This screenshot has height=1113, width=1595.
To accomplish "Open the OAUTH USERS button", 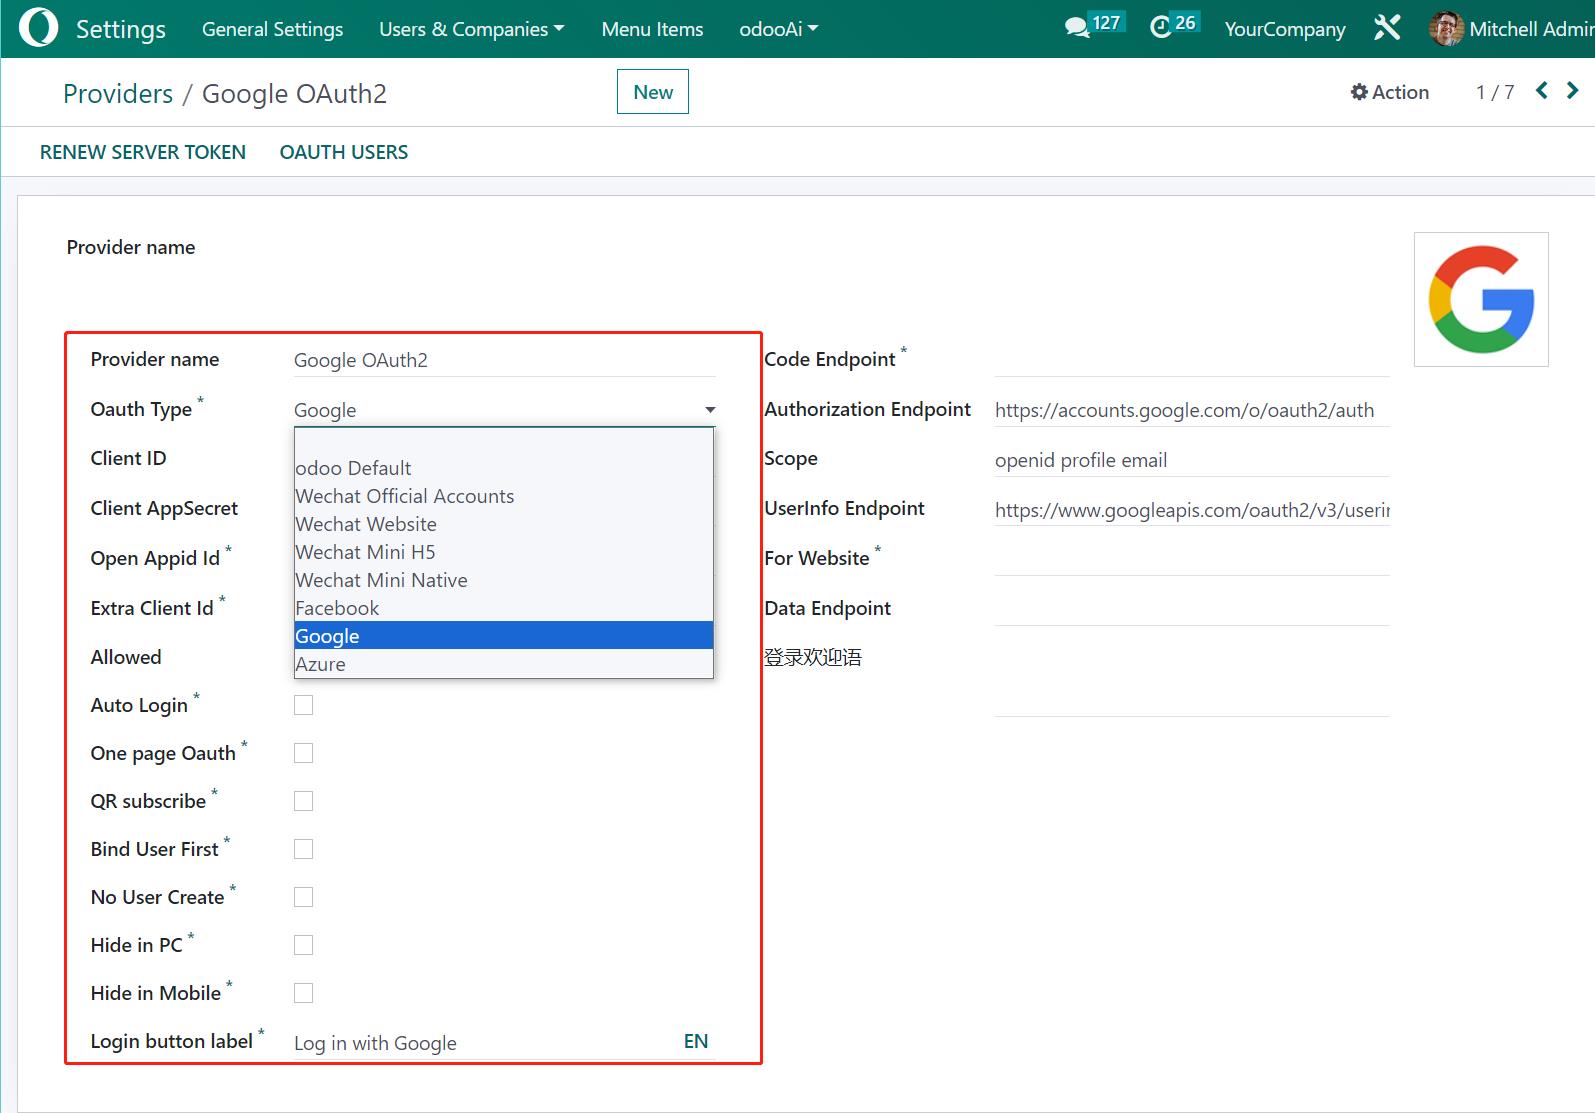I will click(344, 152).
